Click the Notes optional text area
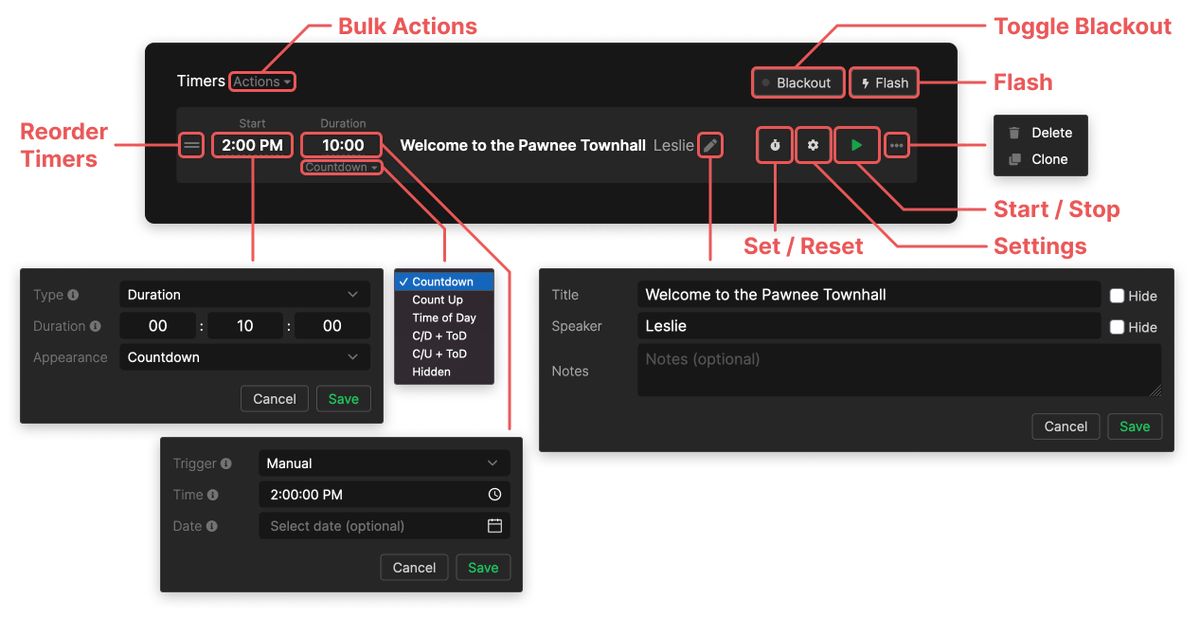Image resolution: width=1200 pixels, height=617 pixels. click(899, 370)
